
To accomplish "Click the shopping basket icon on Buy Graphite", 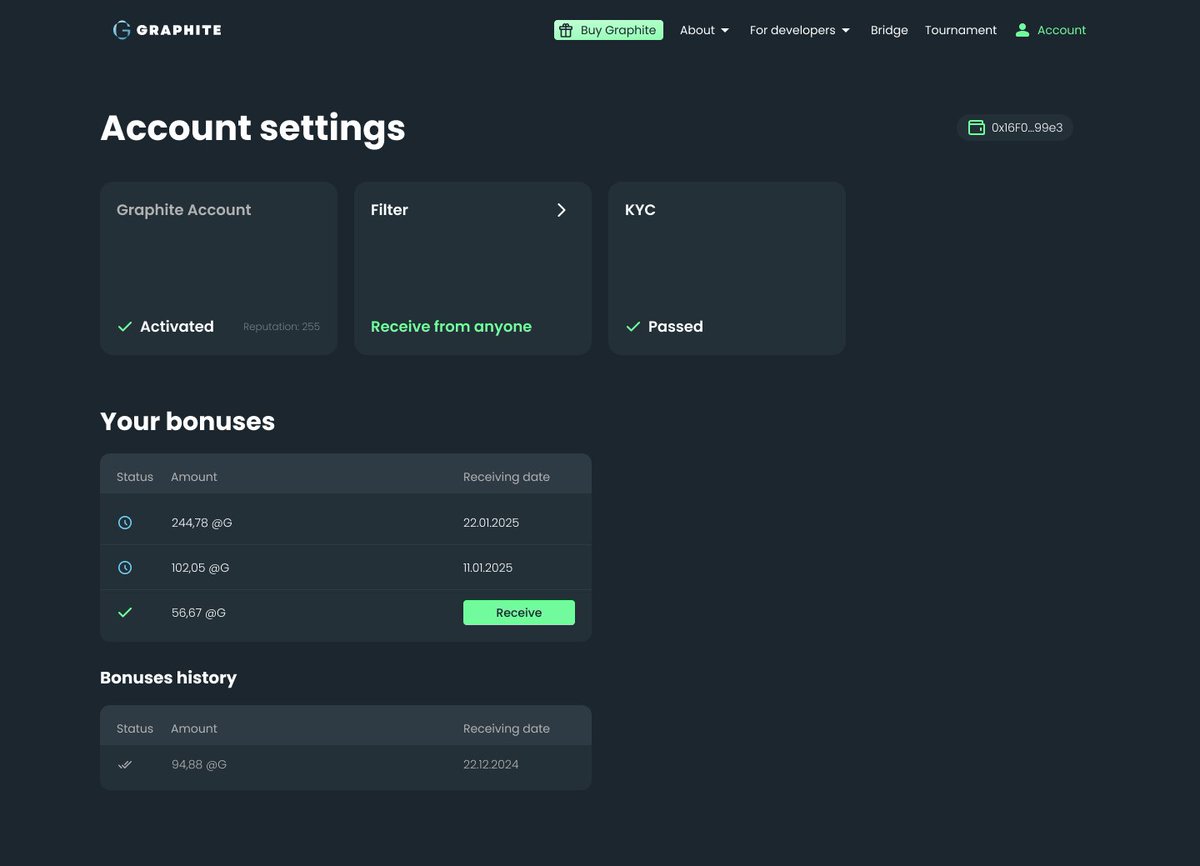I will (568, 30).
